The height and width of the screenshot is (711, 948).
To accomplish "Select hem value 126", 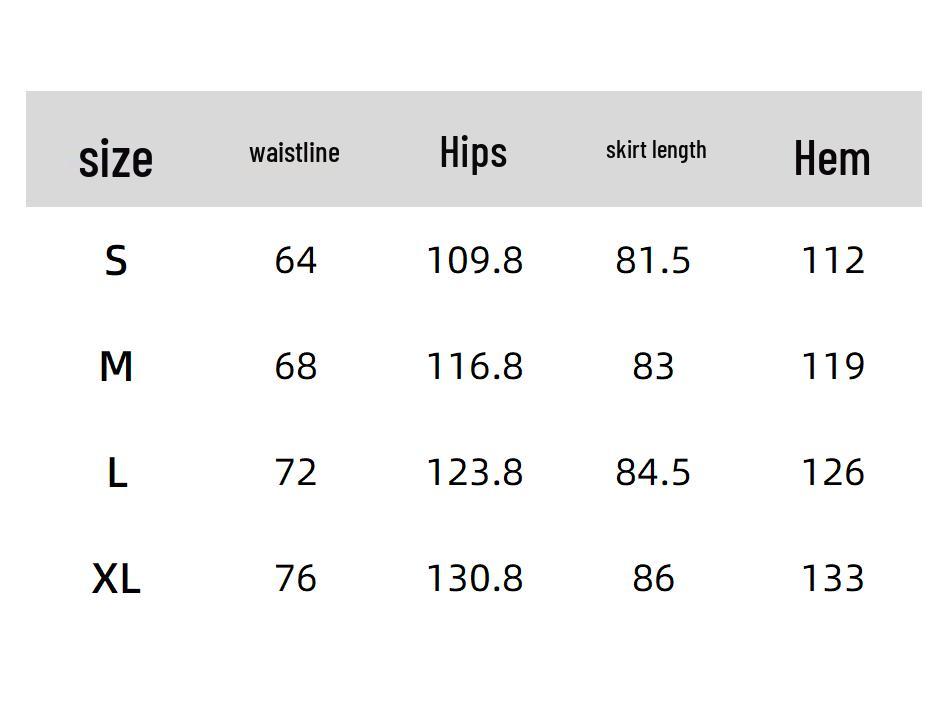I will pos(833,473).
